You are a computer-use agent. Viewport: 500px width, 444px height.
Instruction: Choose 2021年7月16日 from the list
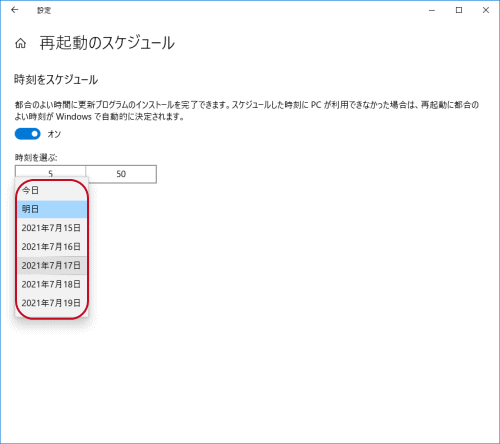pos(52,247)
